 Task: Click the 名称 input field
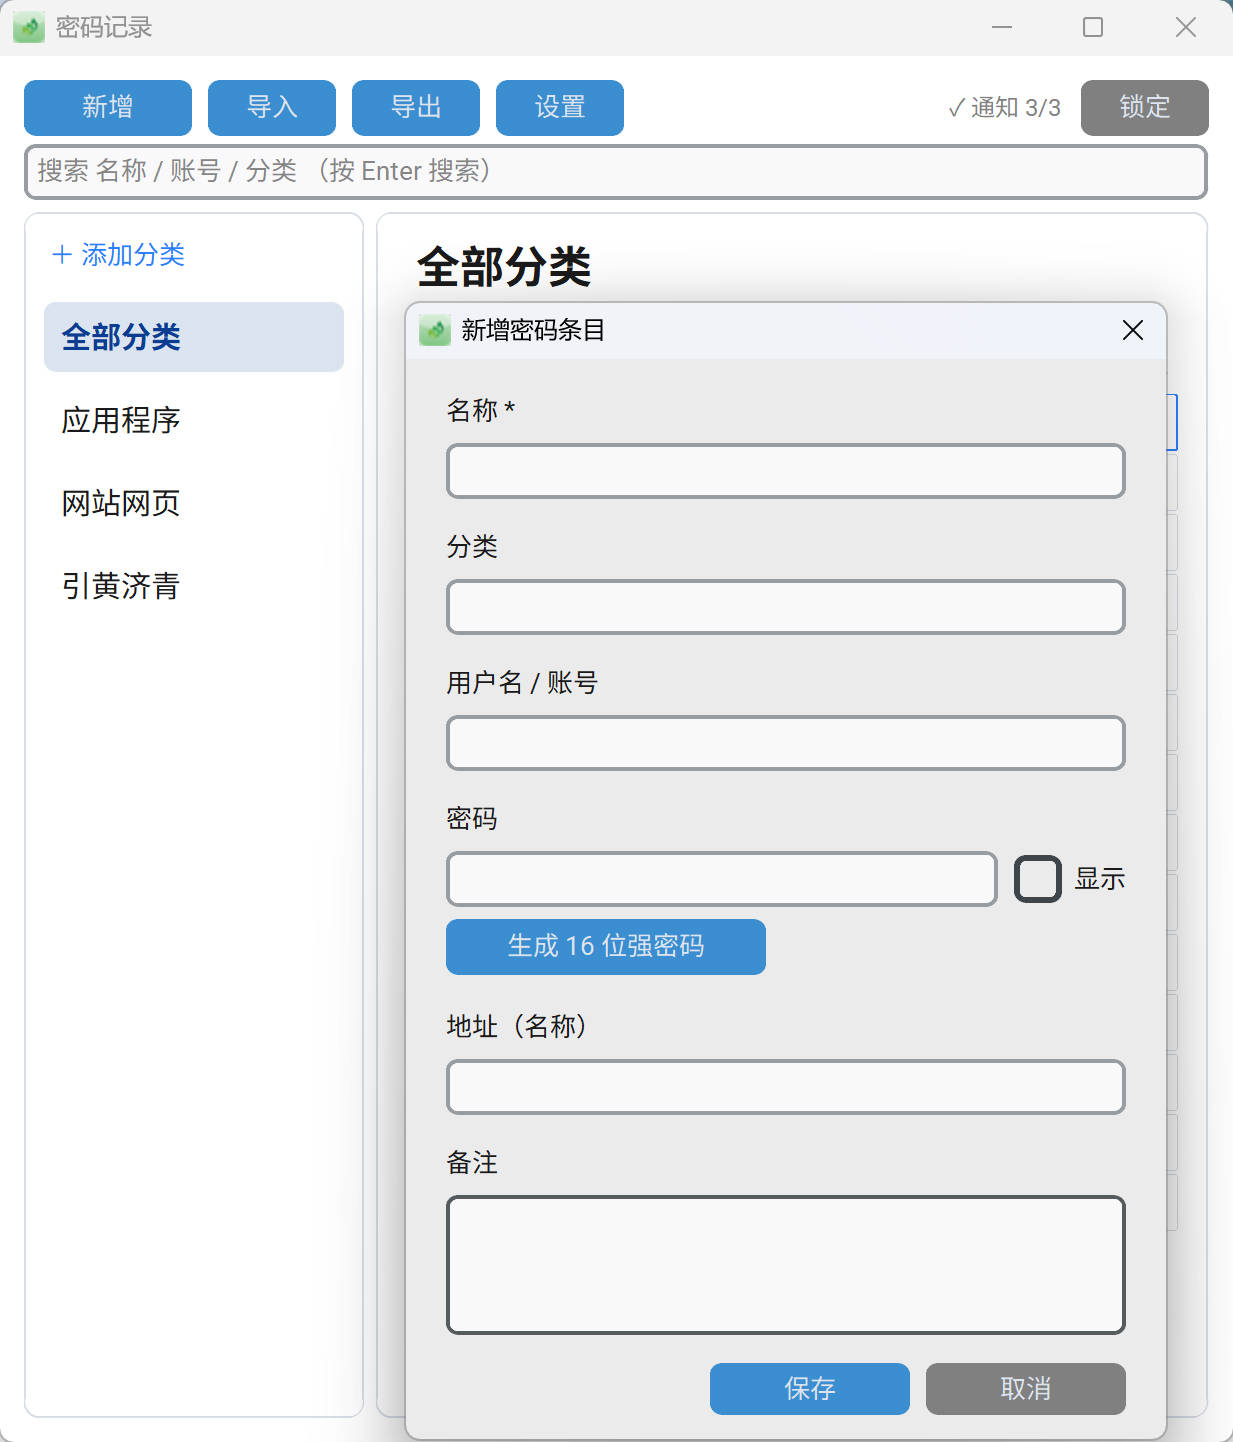coord(786,471)
